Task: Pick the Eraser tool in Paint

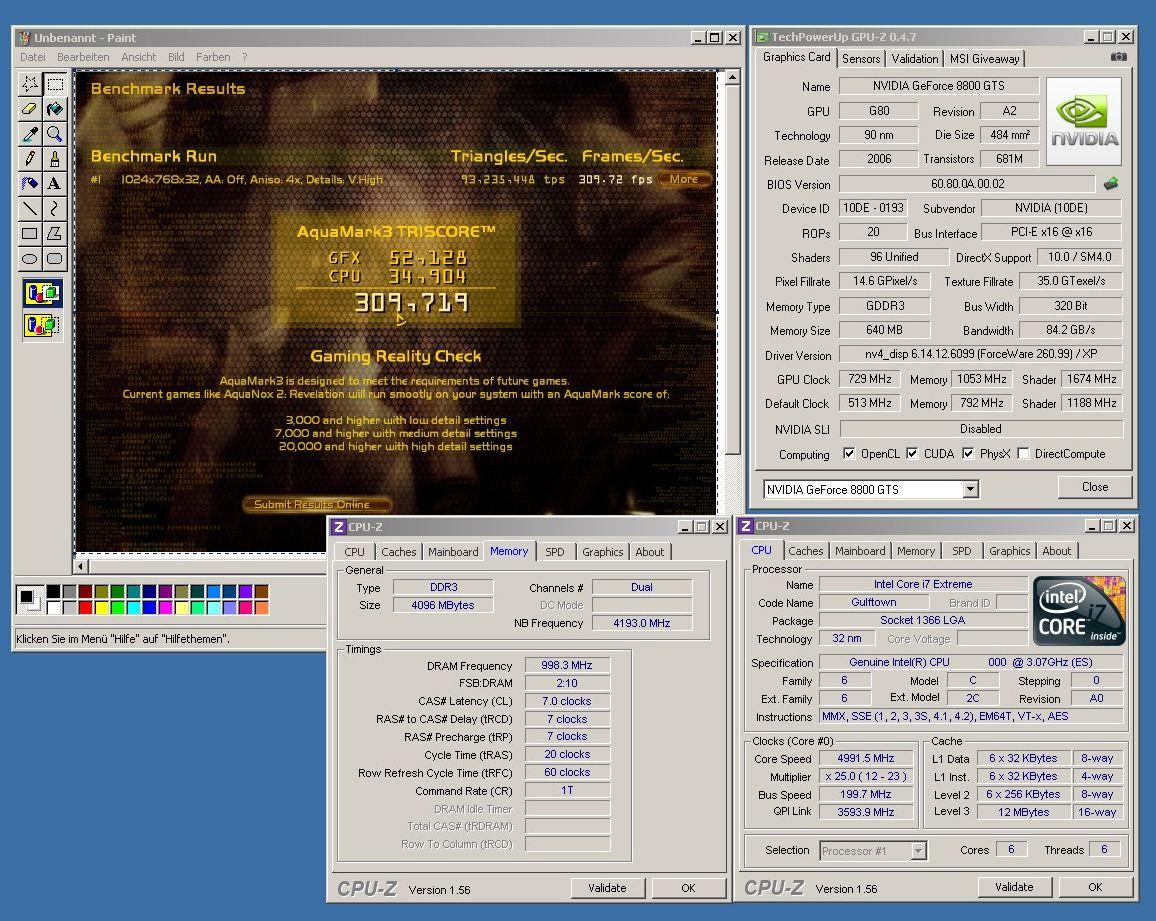Action: click(29, 108)
